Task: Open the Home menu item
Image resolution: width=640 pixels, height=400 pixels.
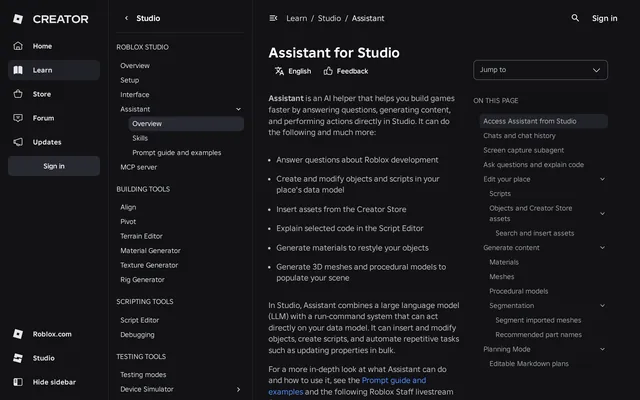Action: click(54, 46)
